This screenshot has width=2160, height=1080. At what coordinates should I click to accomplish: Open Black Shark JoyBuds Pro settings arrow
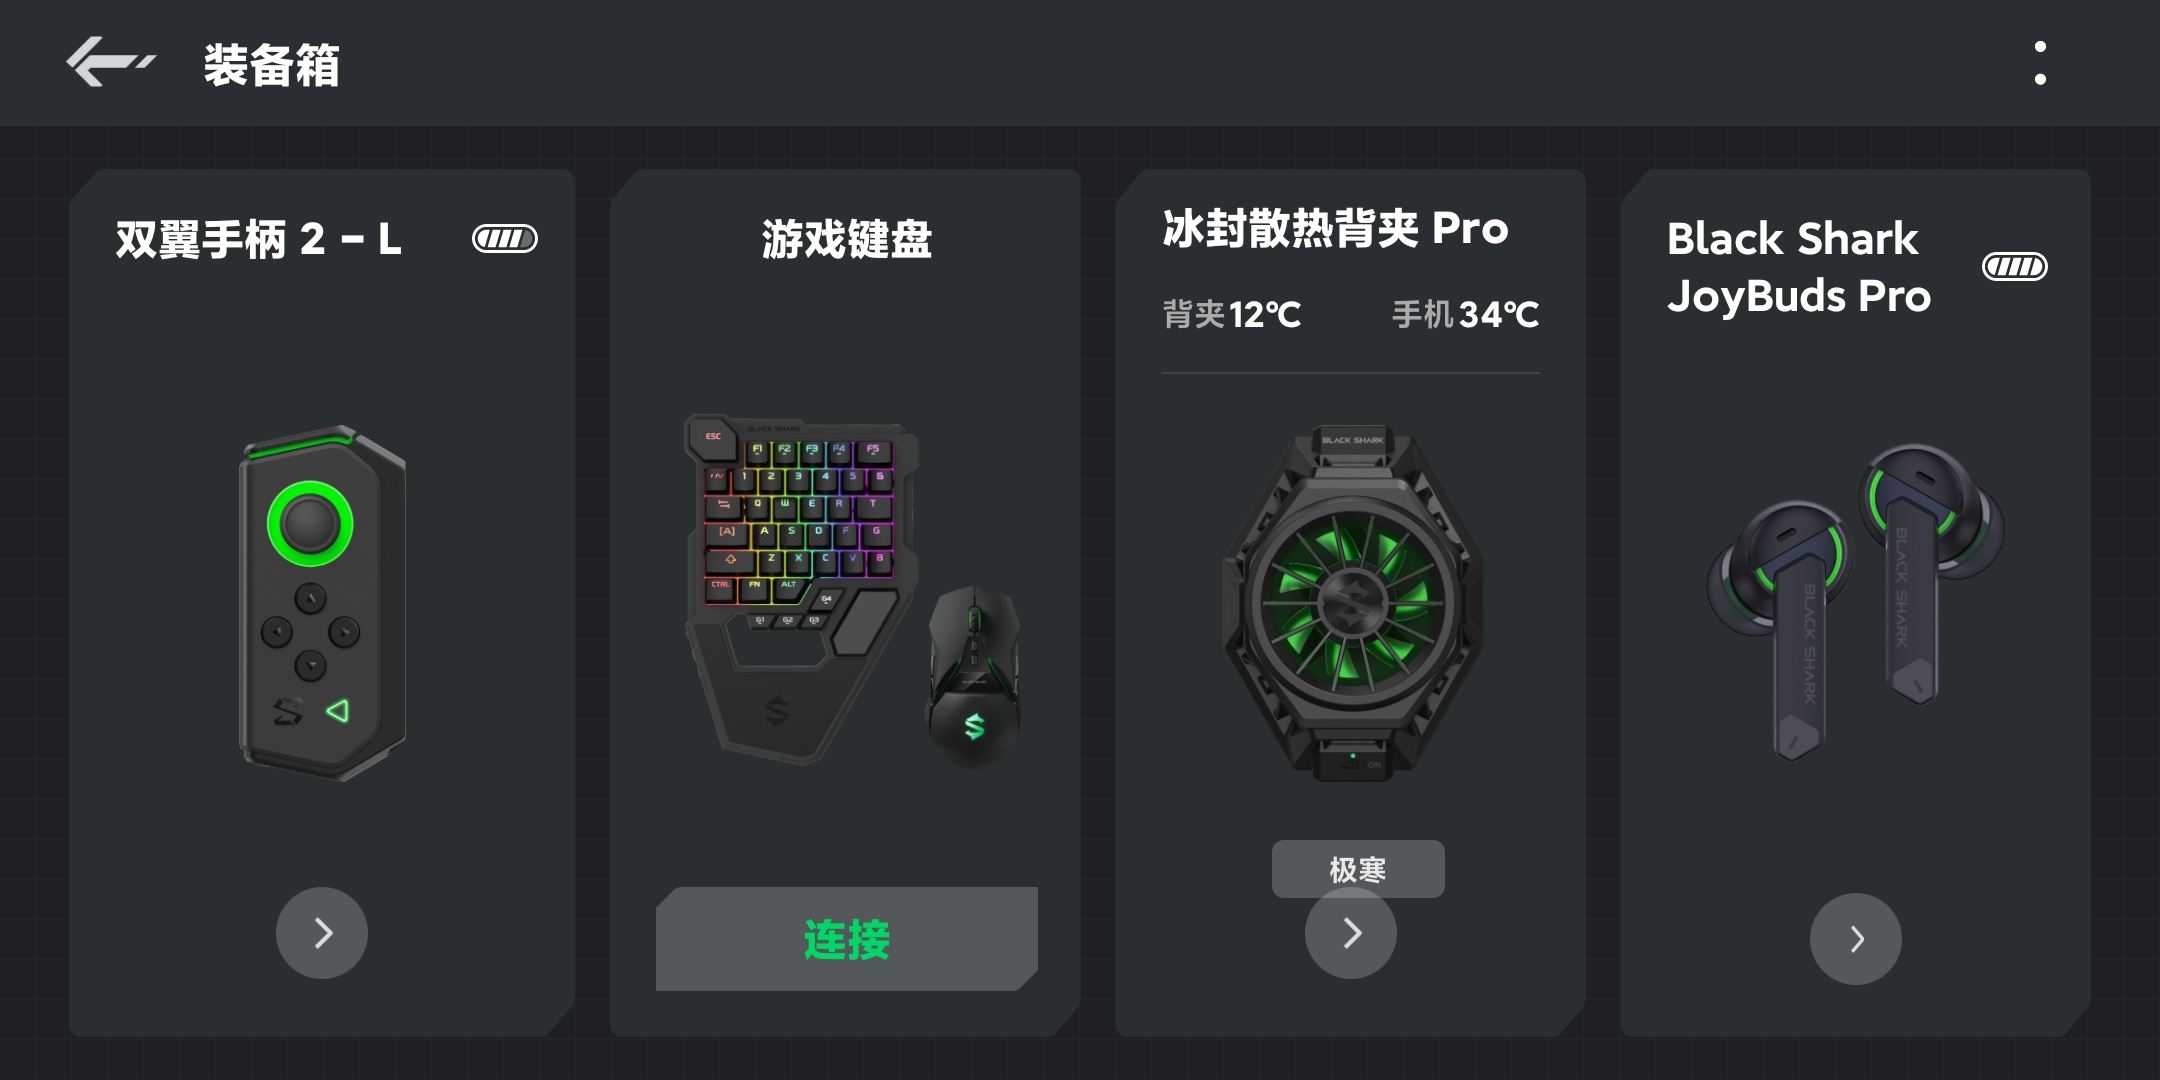pos(1856,939)
